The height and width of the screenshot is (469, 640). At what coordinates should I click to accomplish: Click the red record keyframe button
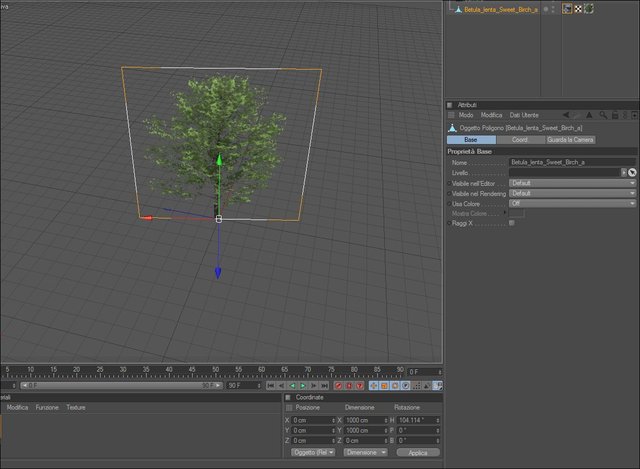click(338, 385)
